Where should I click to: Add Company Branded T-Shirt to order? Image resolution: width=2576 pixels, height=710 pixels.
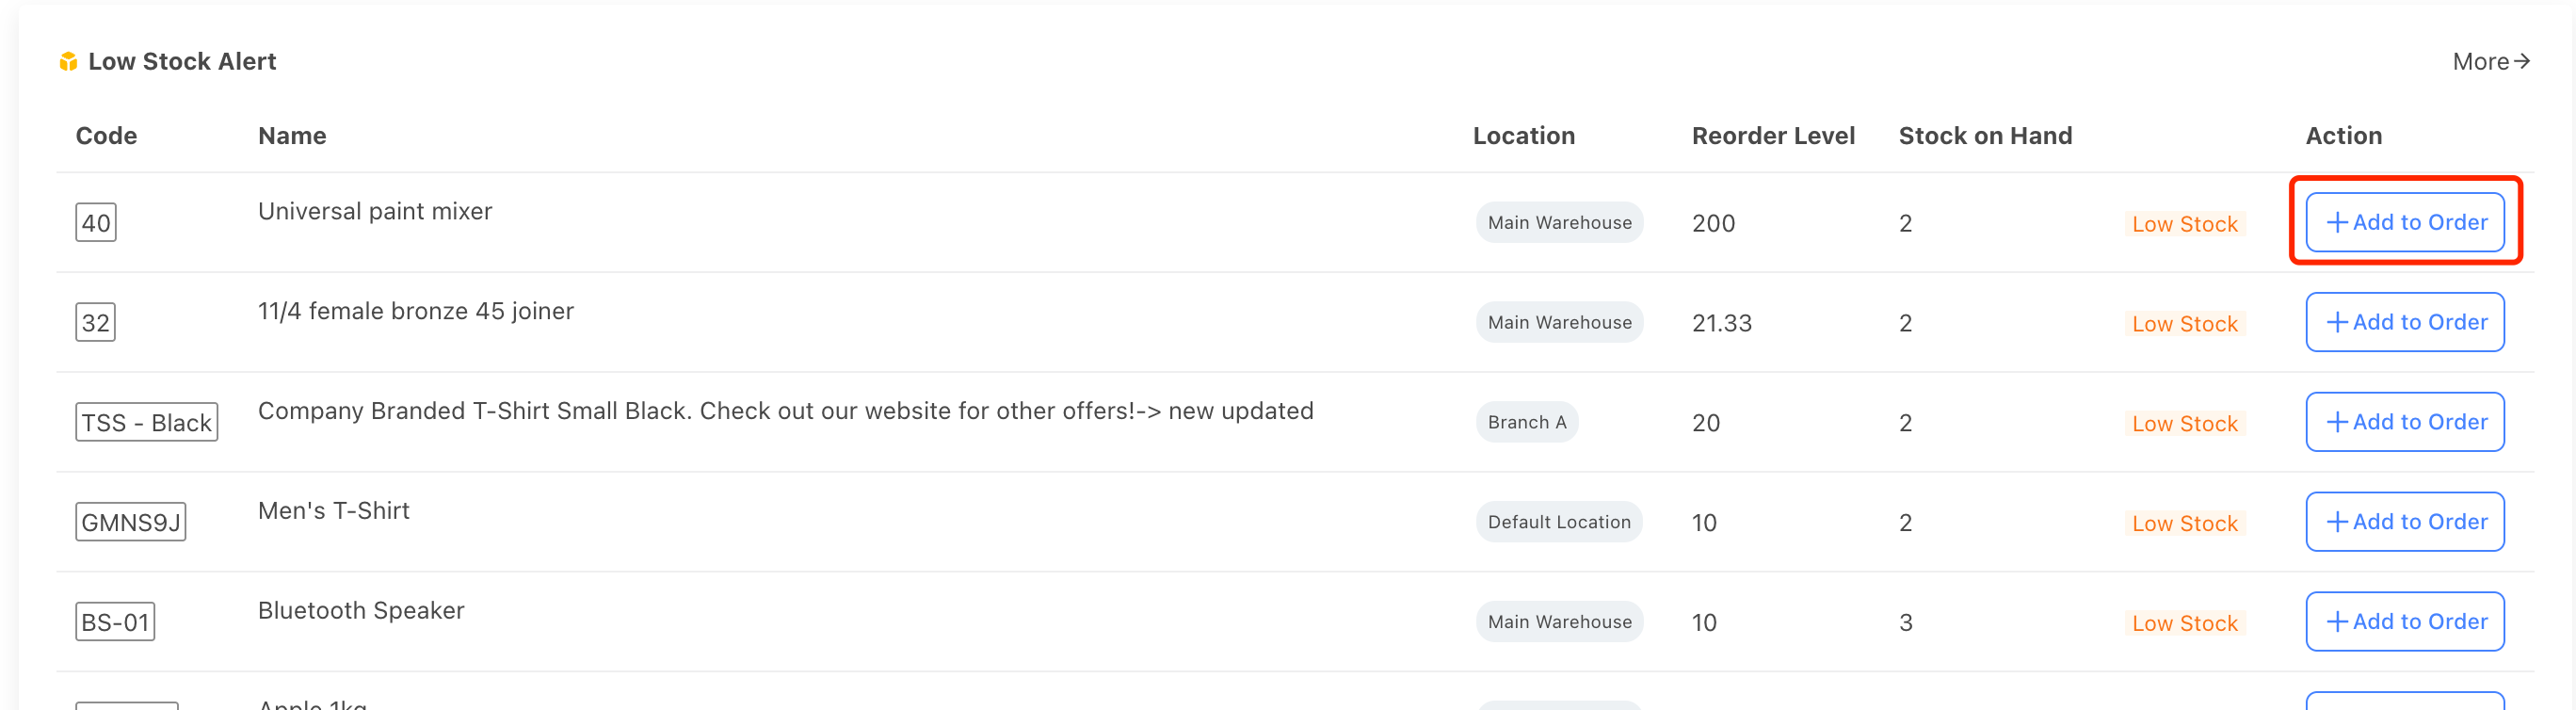pyautogui.click(x=2404, y=422)
